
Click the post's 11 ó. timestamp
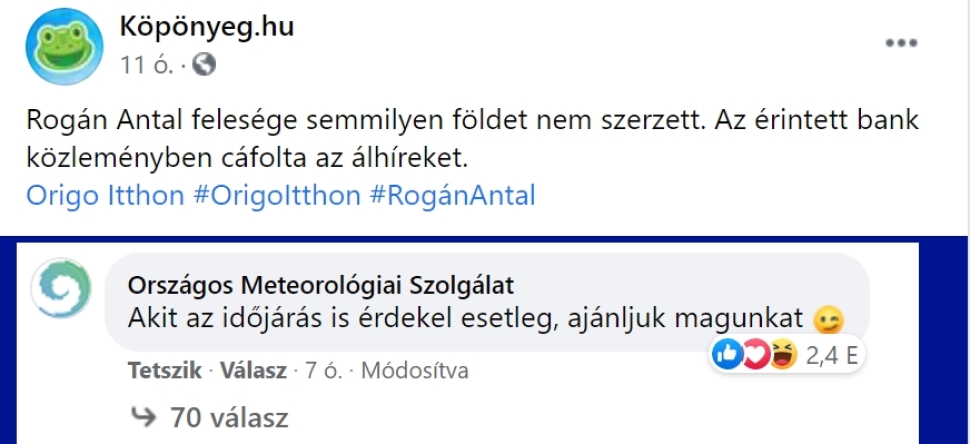pos(147,66)
